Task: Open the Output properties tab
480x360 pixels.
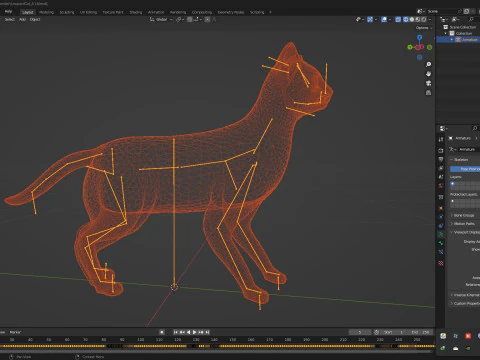Action: (x=441, y=159)
